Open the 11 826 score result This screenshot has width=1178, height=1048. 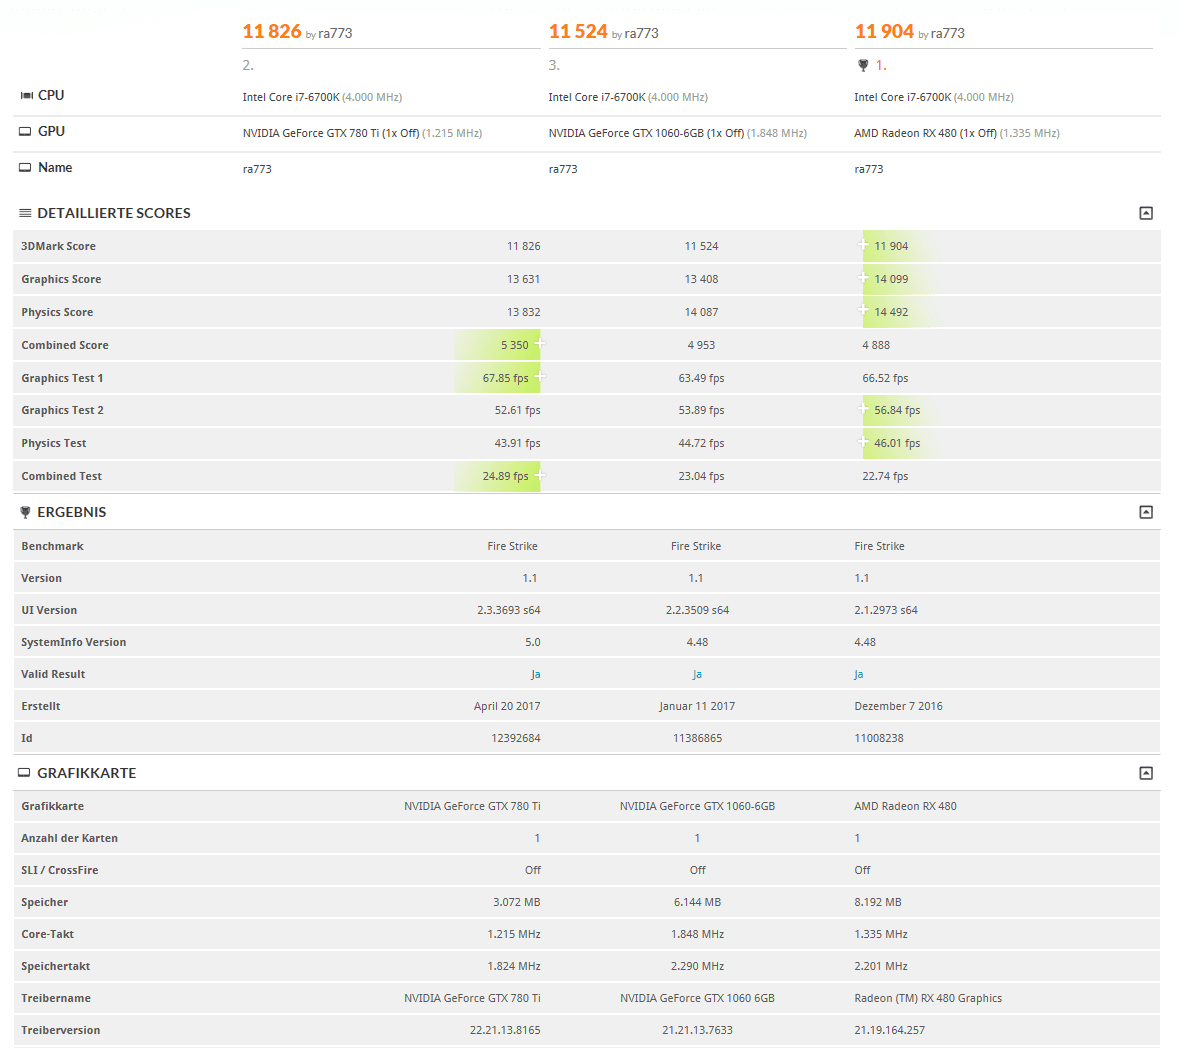pos(271,32)
